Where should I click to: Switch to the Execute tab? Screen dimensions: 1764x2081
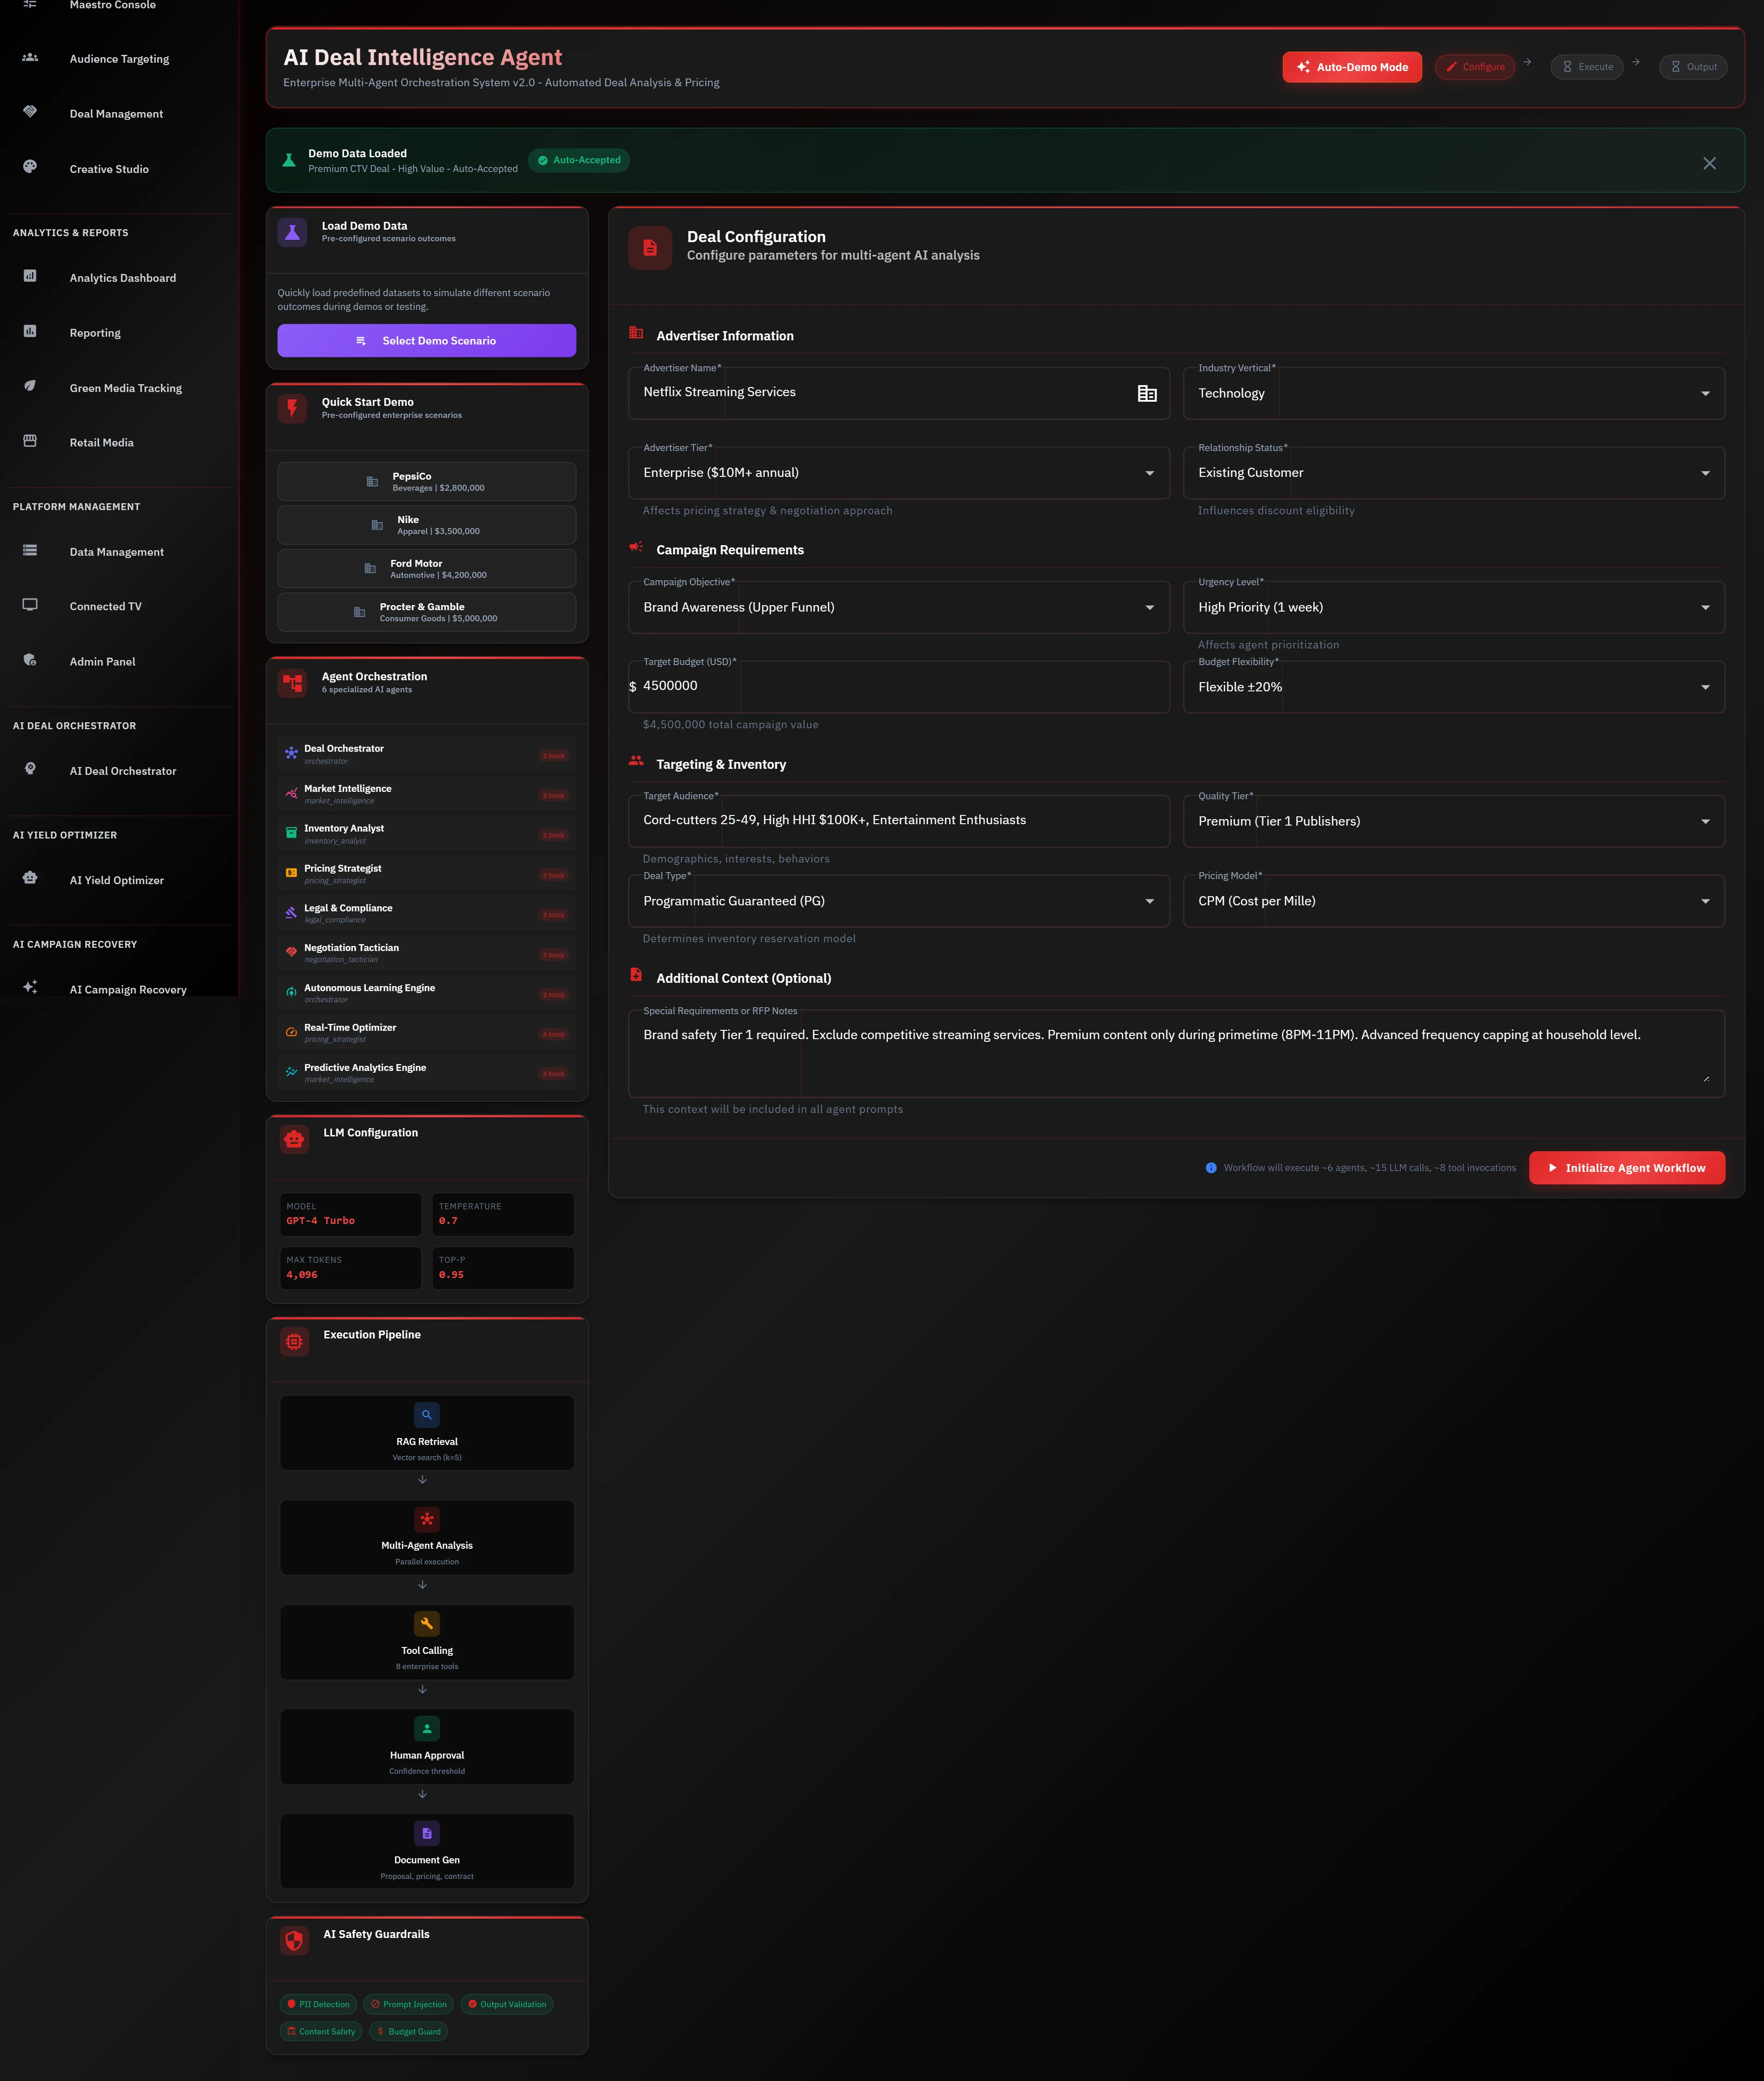pos(1587,67)
